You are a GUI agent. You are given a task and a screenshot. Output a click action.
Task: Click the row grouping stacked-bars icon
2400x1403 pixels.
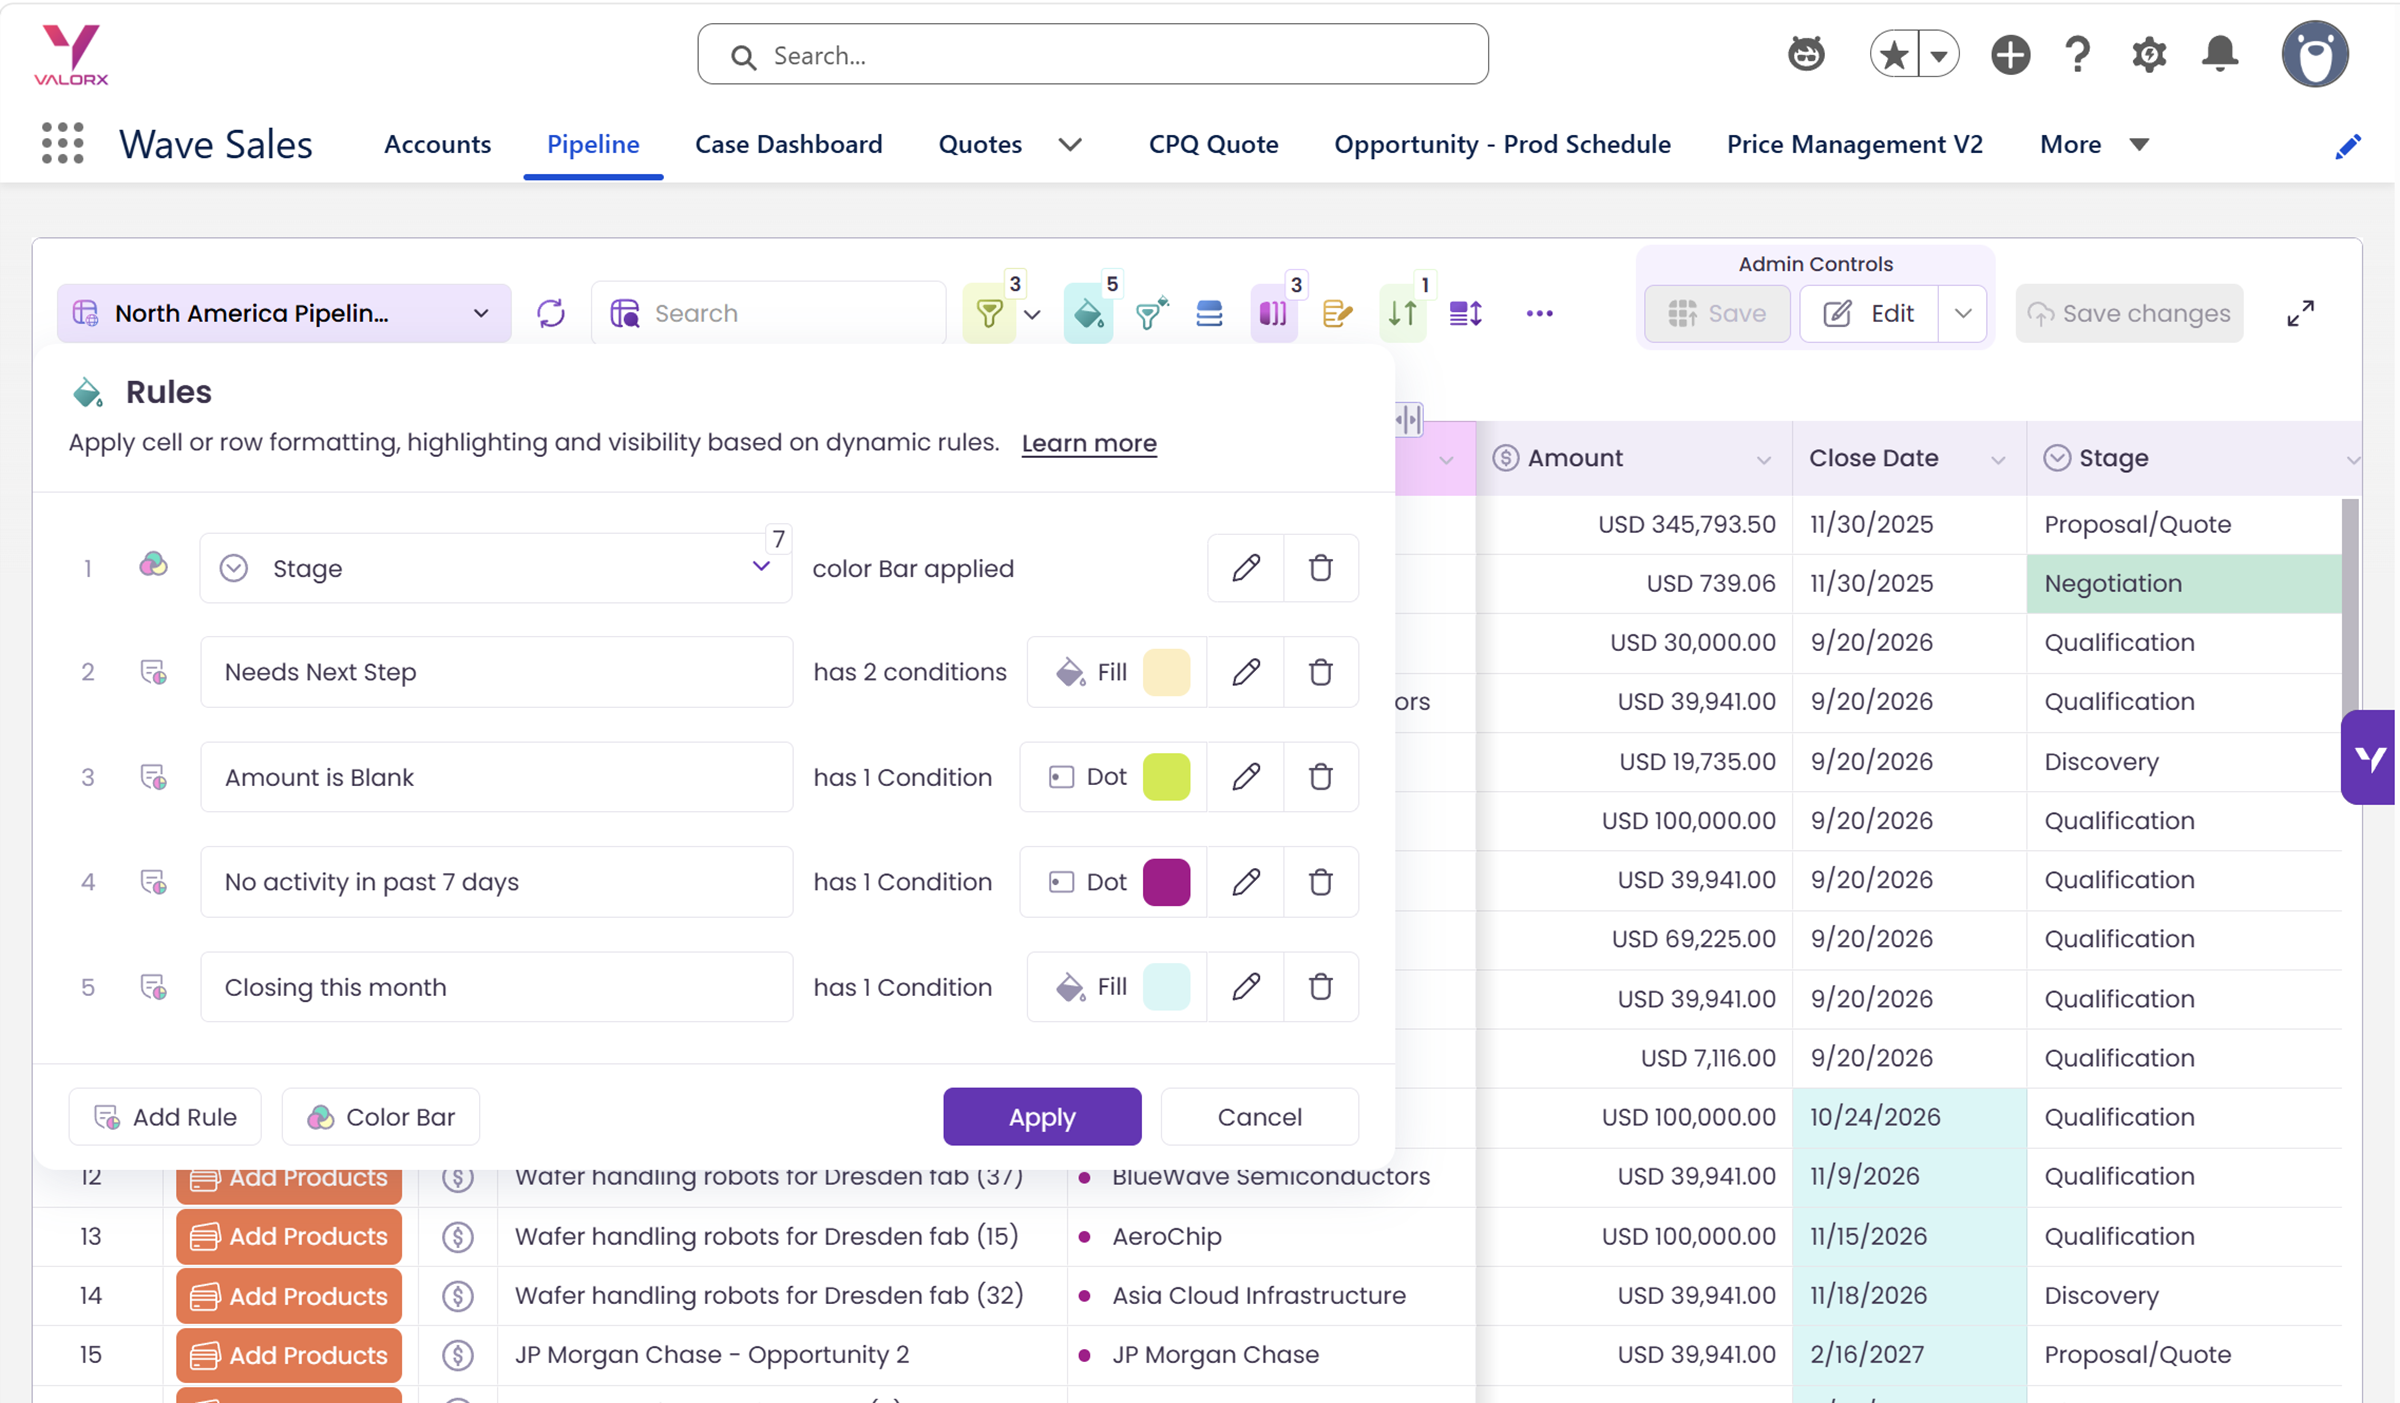1210,314
